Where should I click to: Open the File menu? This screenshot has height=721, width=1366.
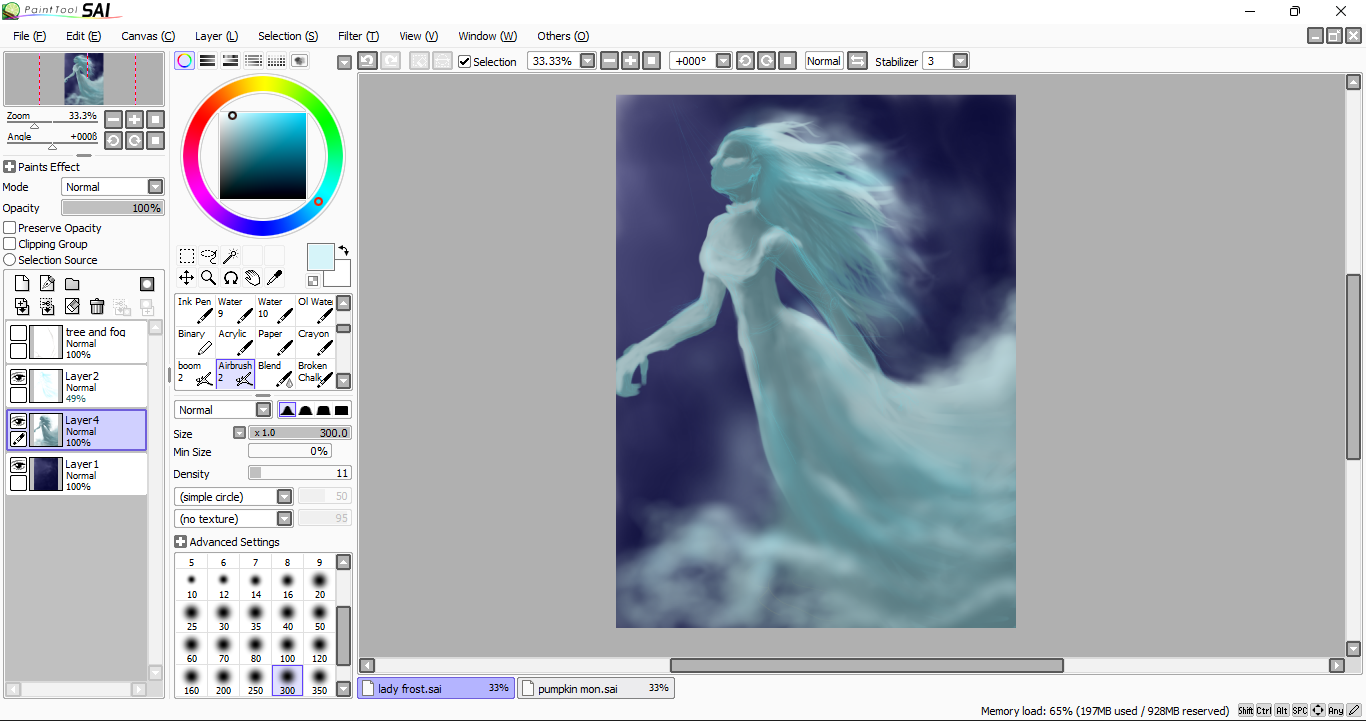pyautogui.click(x=30, y=36)
